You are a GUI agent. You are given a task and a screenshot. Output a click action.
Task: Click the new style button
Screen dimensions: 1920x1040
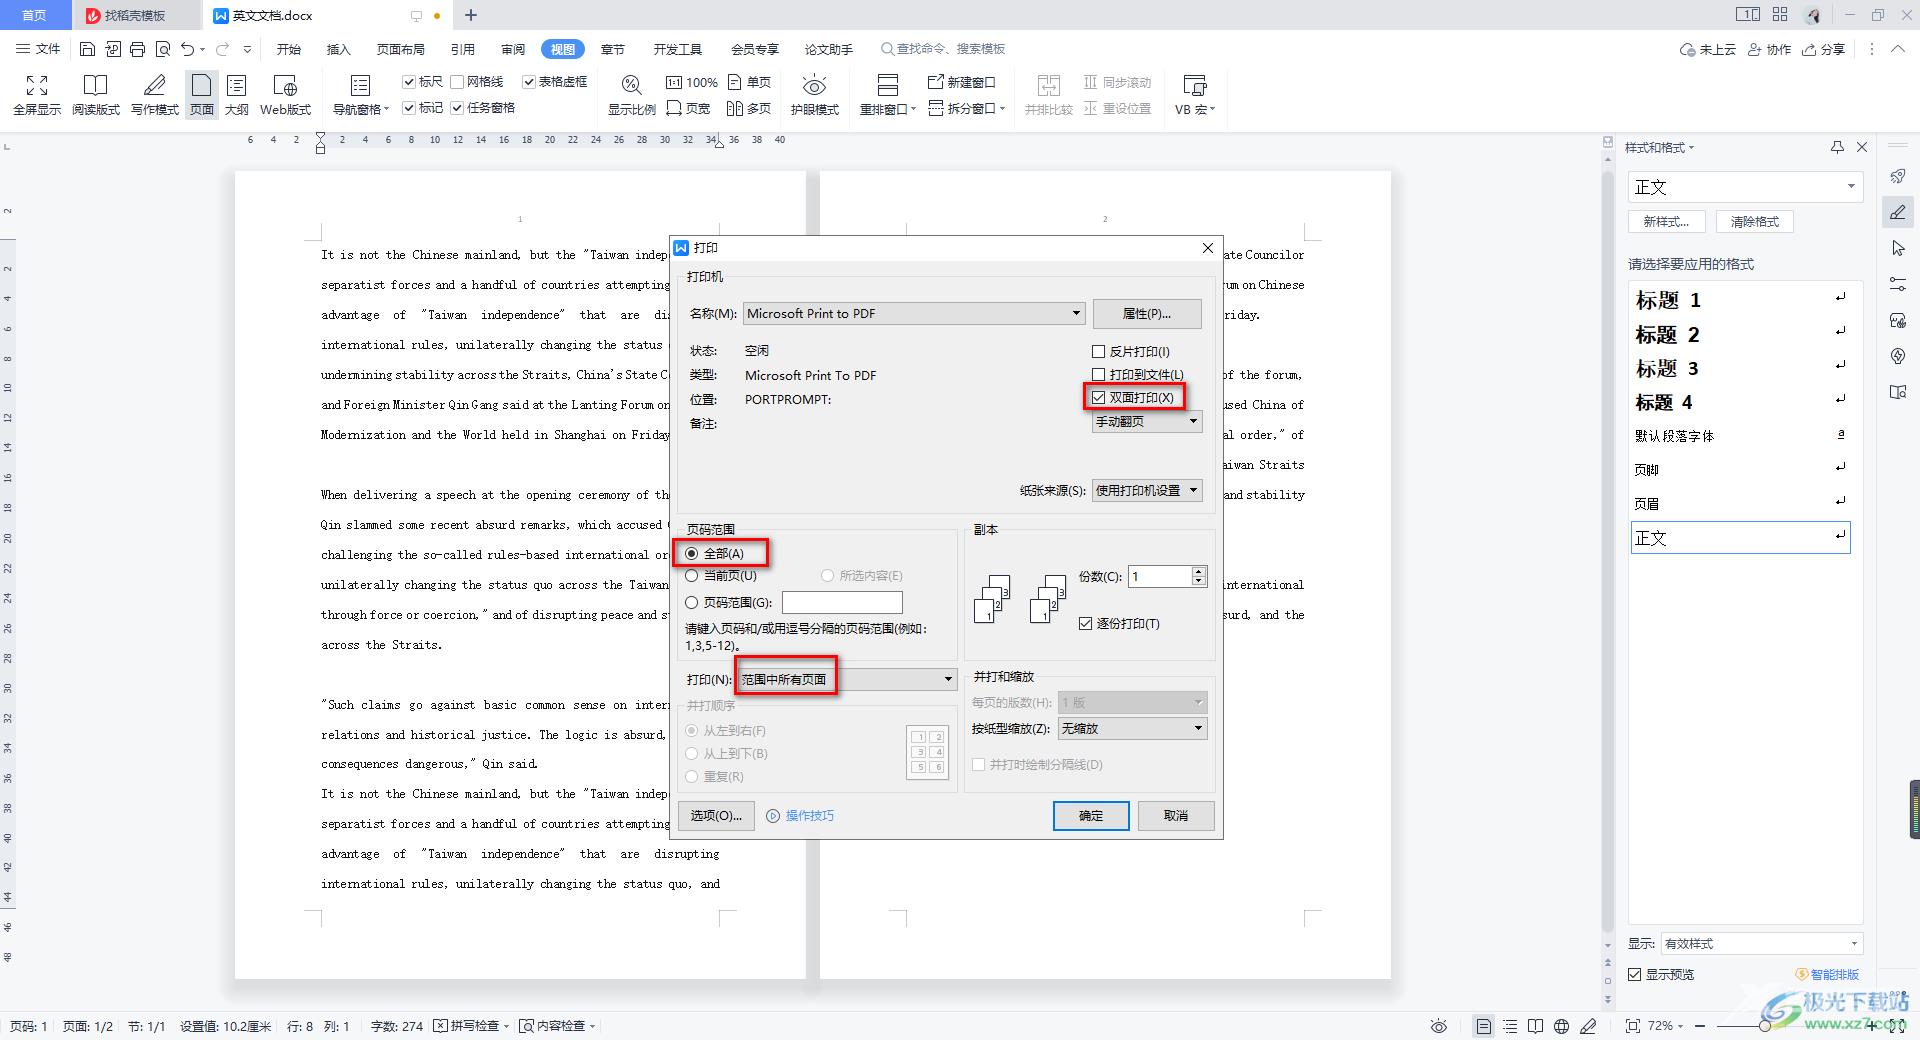[x=1666, y=222]
